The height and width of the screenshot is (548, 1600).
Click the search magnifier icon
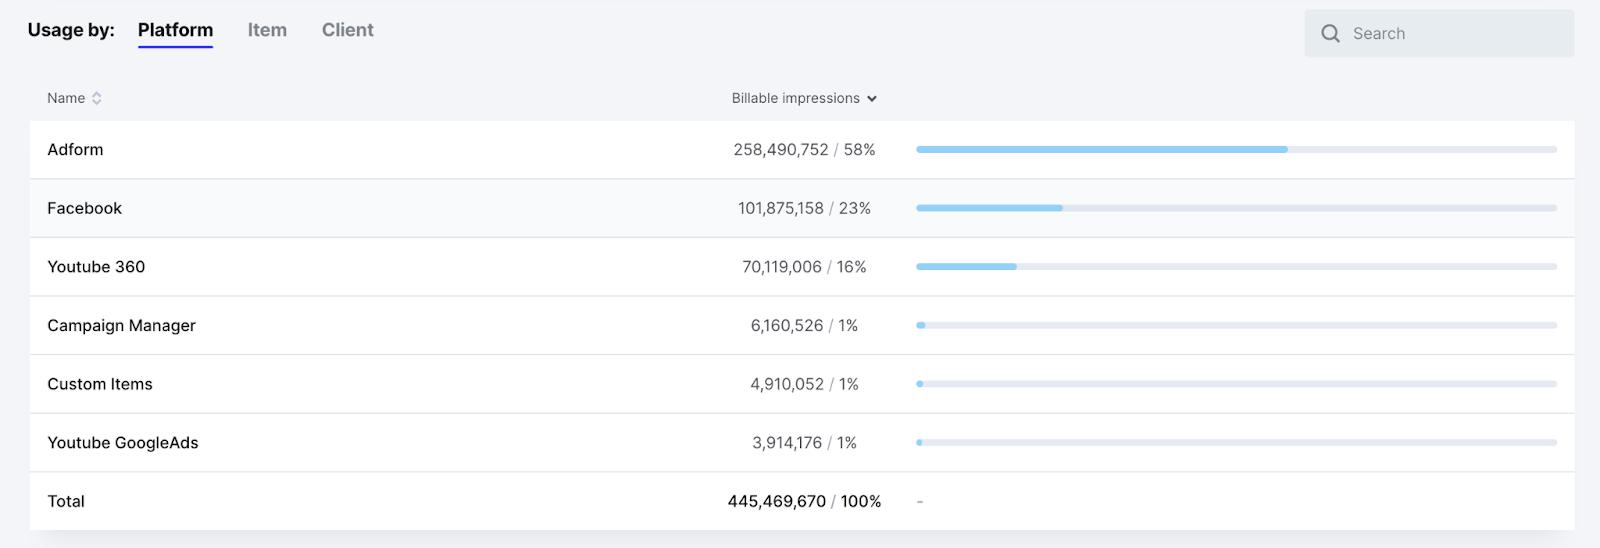(1330, 34)
